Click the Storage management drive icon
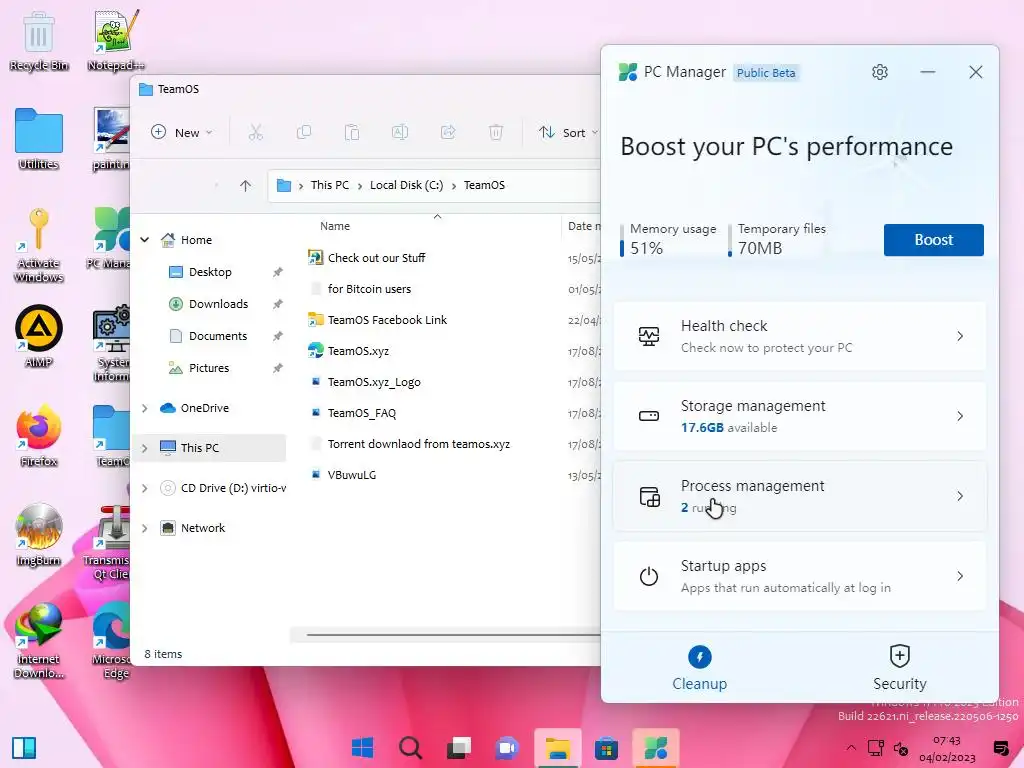The image size is (1024, 768). 648,416
